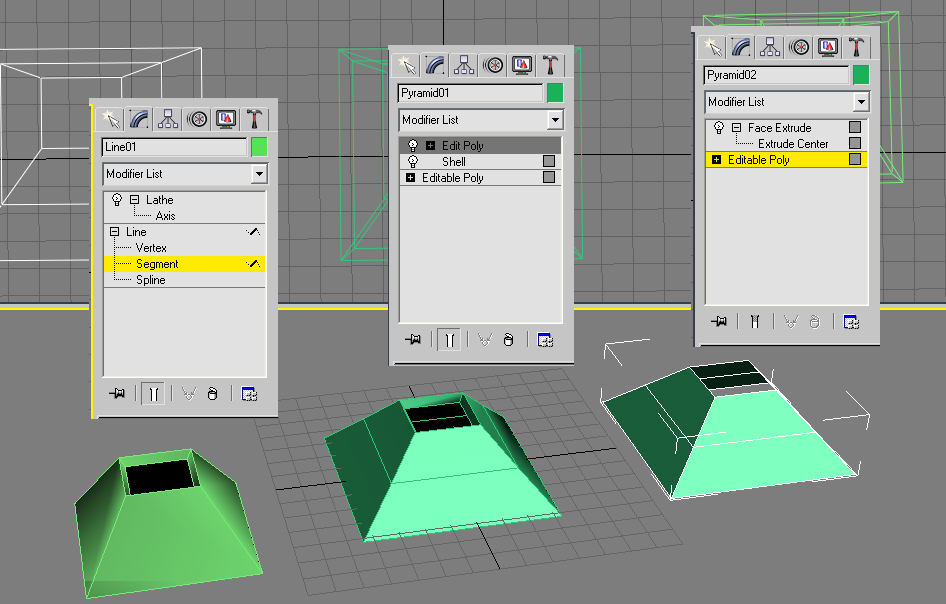Open Modifier List dropdown for Pyramid02
Viewport: 946px width, 604px height.
tap(861, 102)
